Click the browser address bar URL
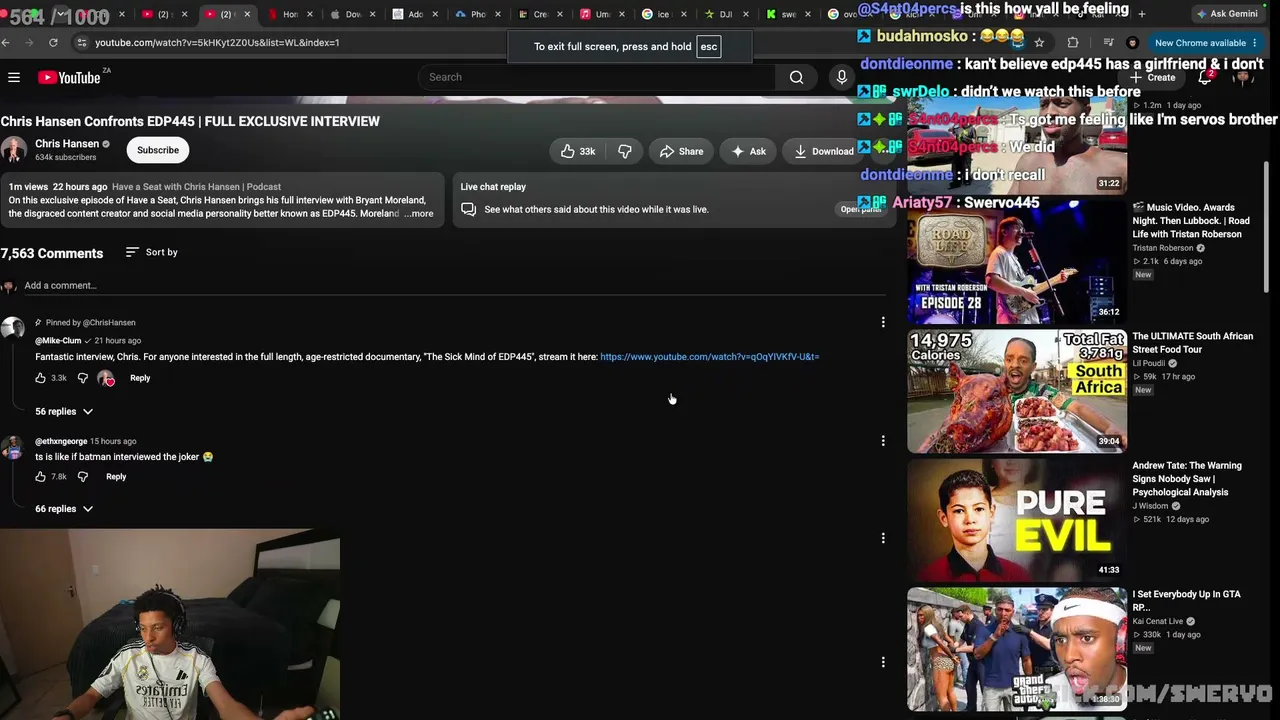The width and height of the screenshot is (1280, 720). (x=217, y=43)
